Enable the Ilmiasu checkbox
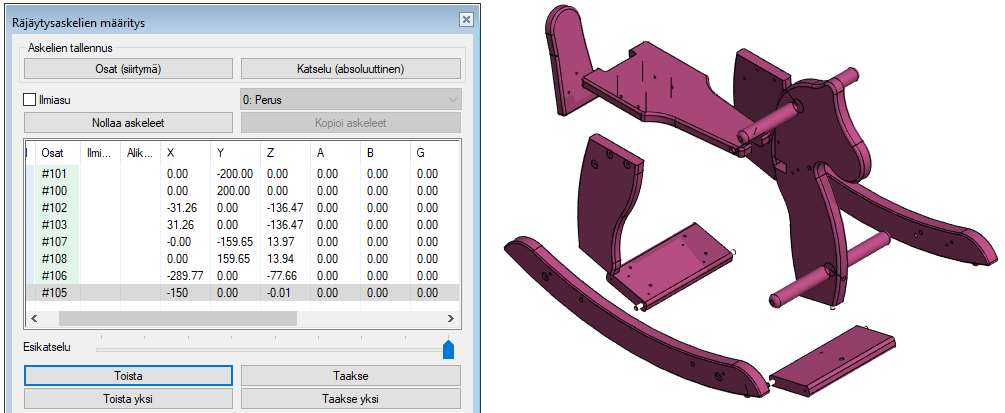Screen dimensions: 1005x413 click(29, 100)
